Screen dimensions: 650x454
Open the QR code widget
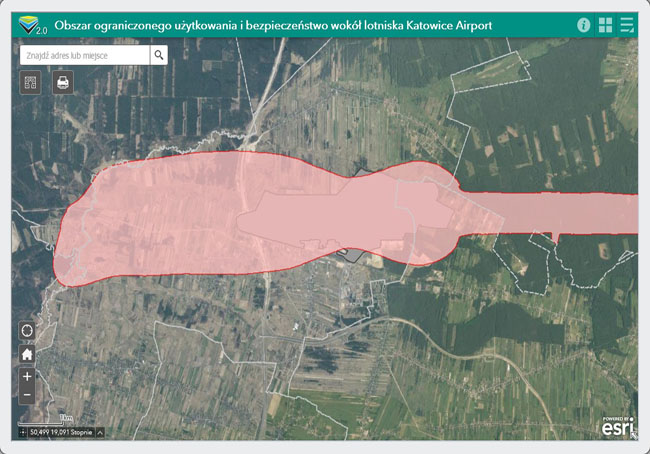tap(30, 83)
